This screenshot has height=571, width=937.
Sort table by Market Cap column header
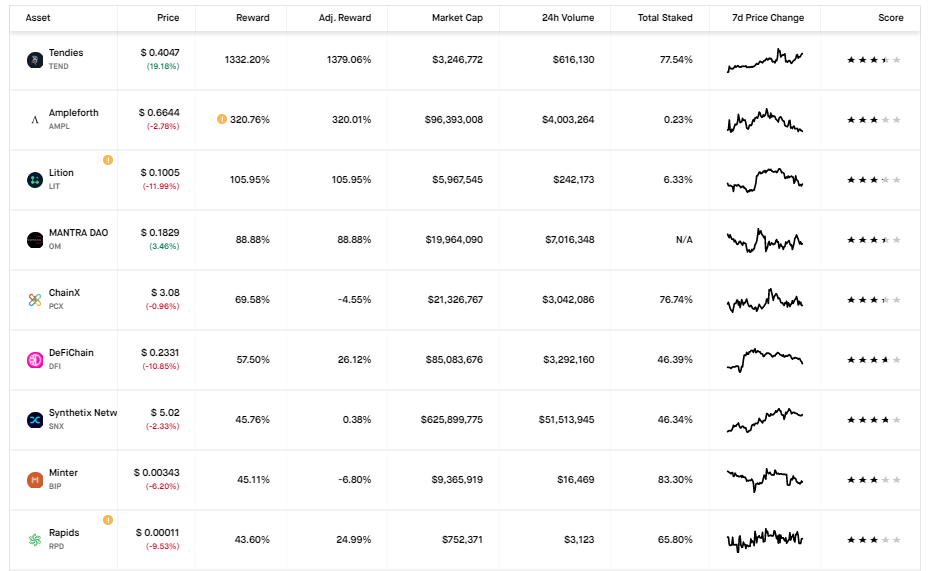[x=457, y=18]
